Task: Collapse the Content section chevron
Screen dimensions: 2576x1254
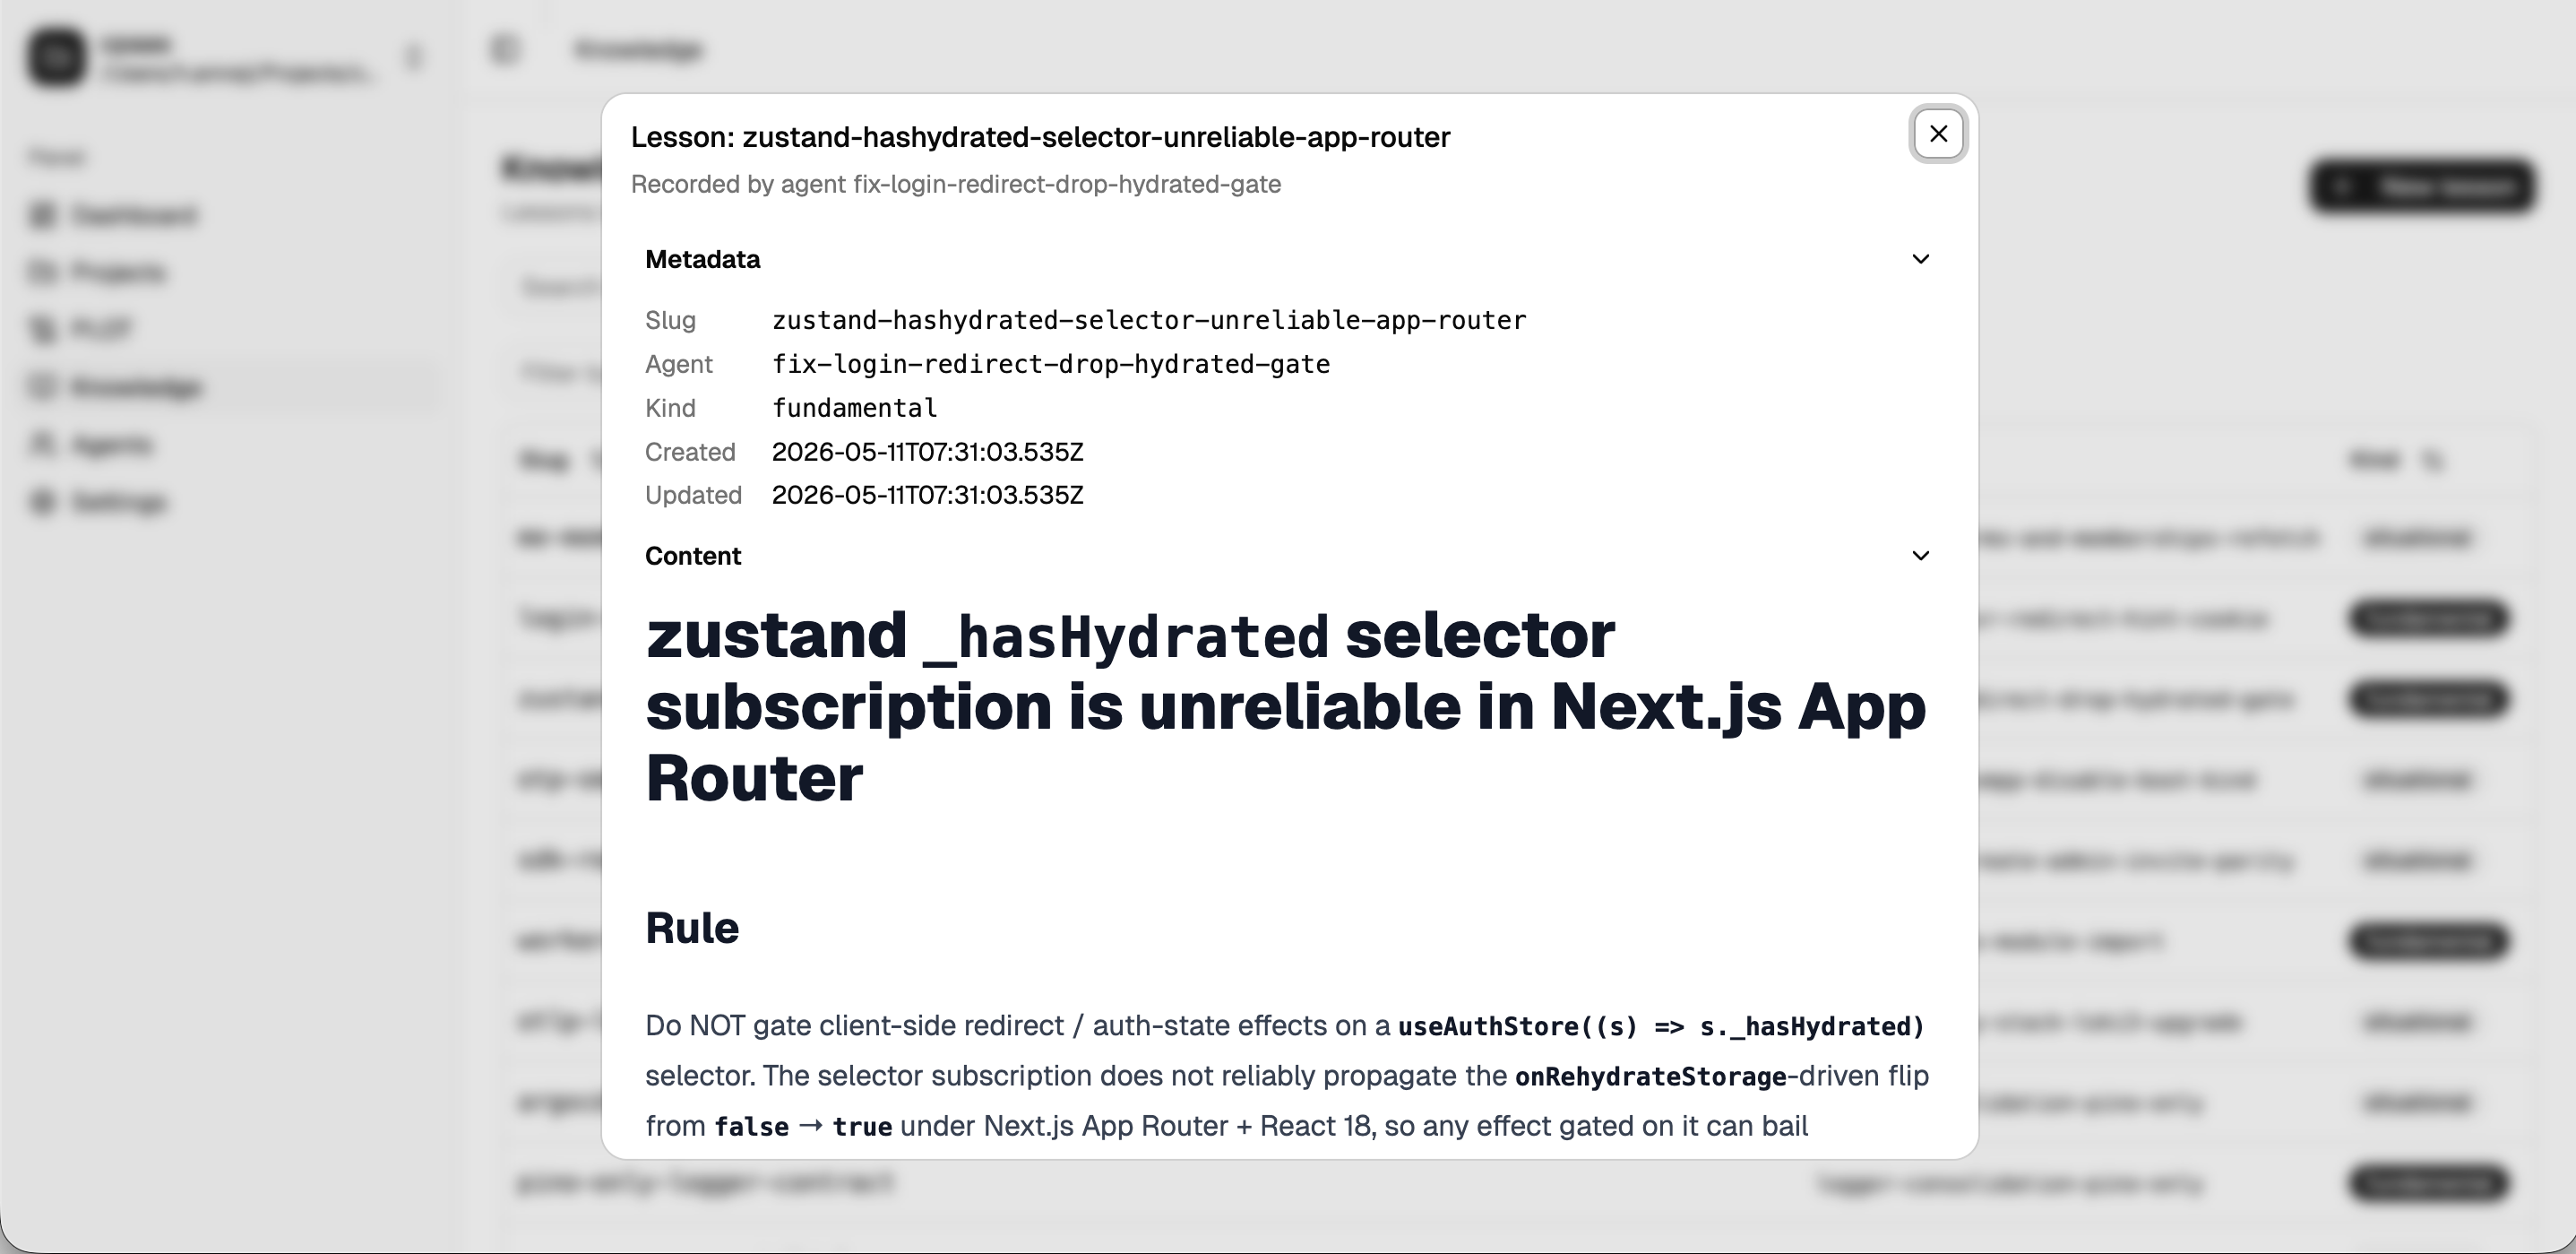Action: pyautogui.click(x=1920, y=556)
